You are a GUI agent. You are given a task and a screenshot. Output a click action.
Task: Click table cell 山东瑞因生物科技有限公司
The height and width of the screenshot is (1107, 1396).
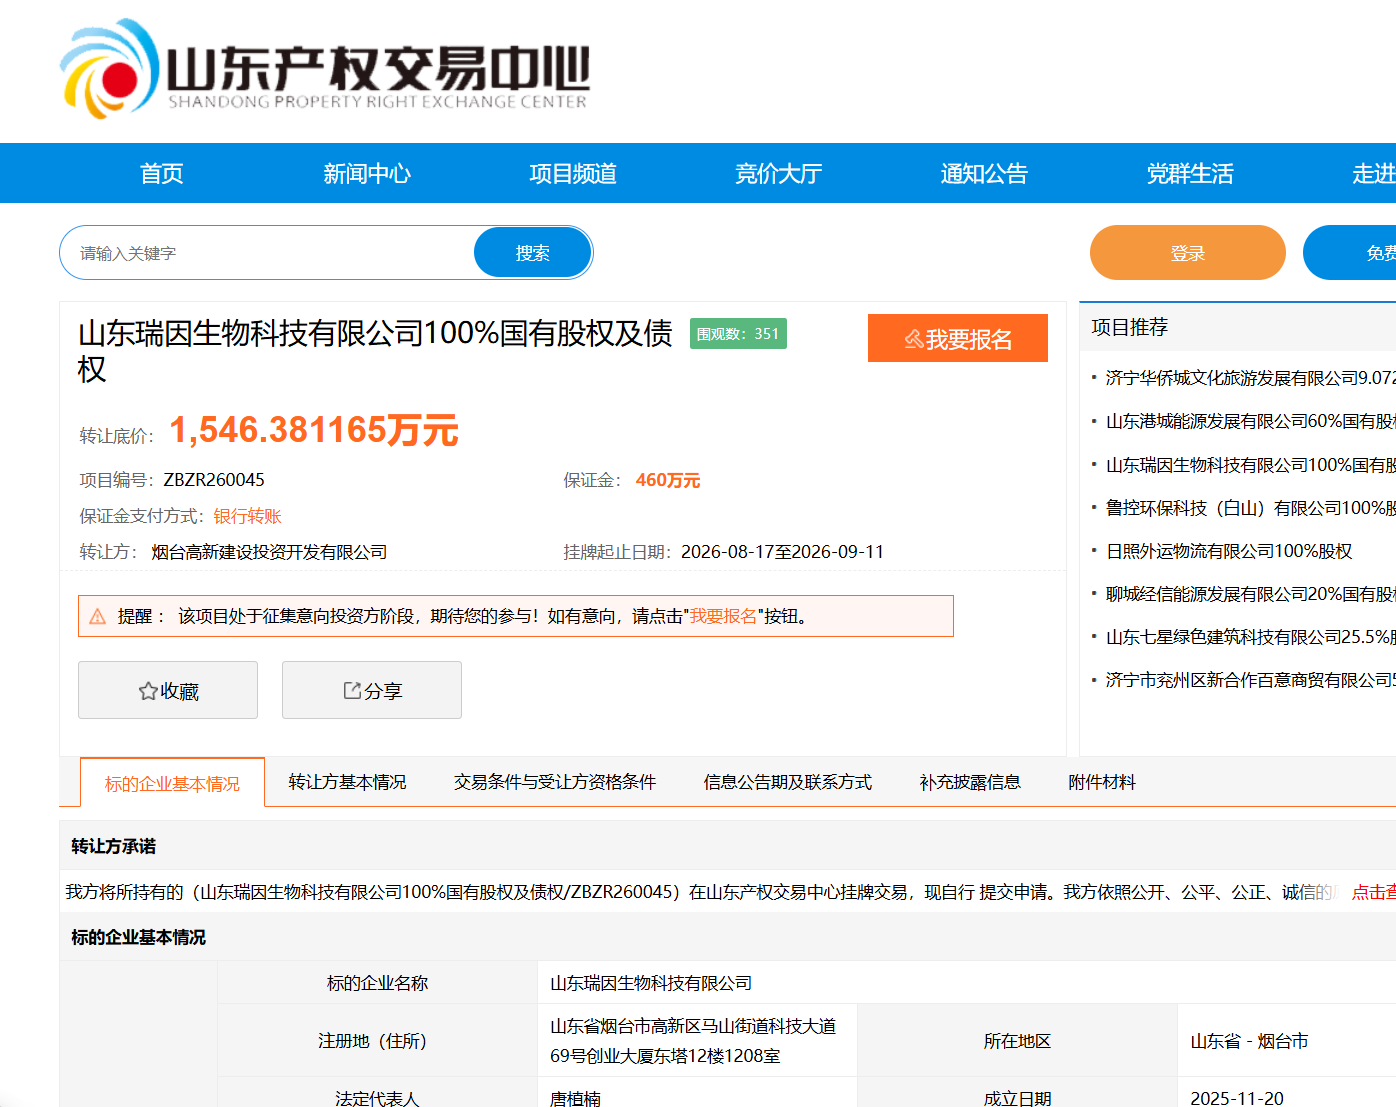tap(651, 983)
